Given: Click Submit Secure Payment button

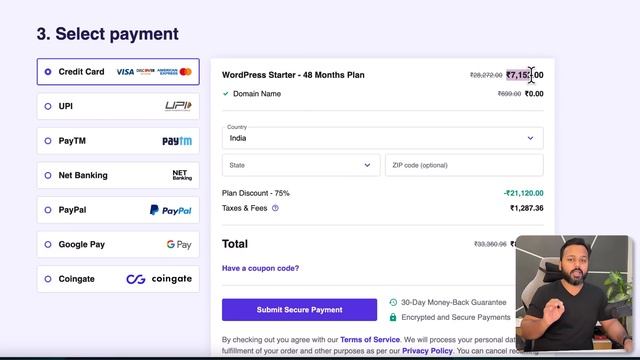Looking at the screenshot, I should pyautogui.click(x=299, y=310).
